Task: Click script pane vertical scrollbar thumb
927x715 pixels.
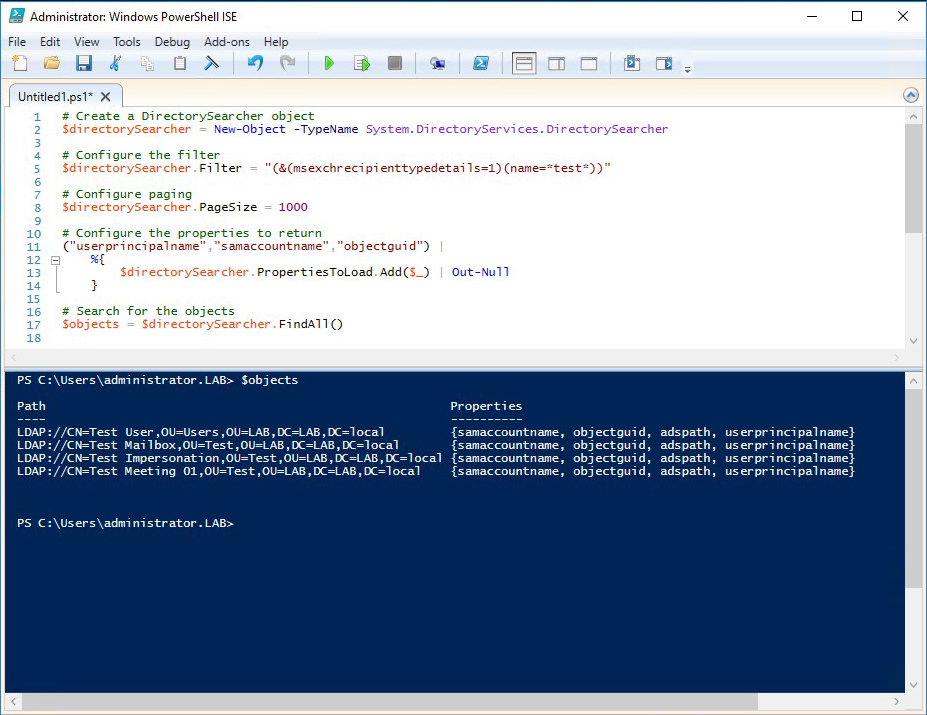Action: point(913,179)
